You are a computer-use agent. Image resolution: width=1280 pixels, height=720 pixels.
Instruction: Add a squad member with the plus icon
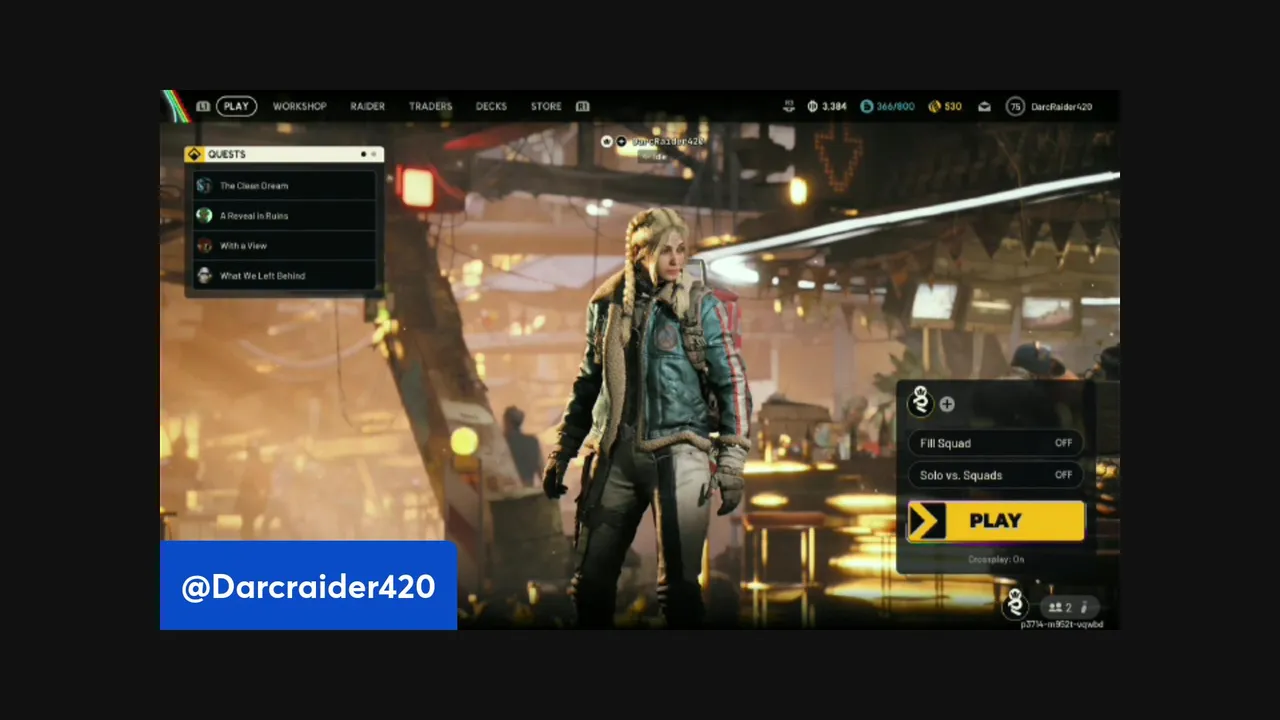(947, 404)
